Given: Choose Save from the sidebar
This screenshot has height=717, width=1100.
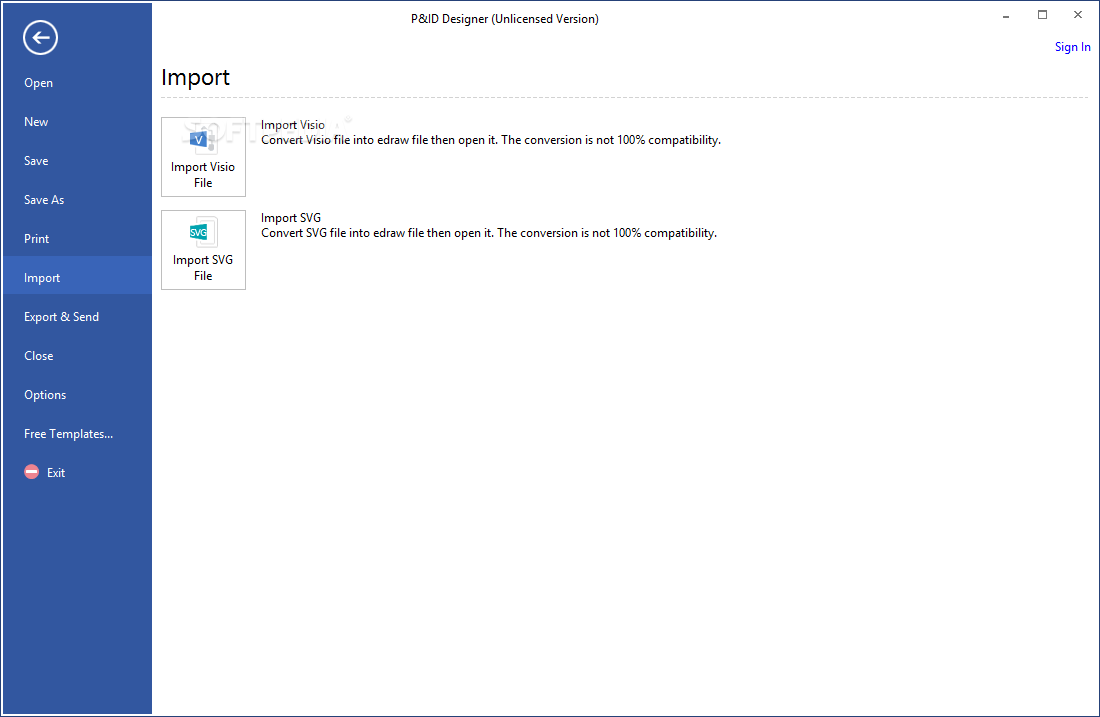Looking at the screenshot, I should 77,161.
